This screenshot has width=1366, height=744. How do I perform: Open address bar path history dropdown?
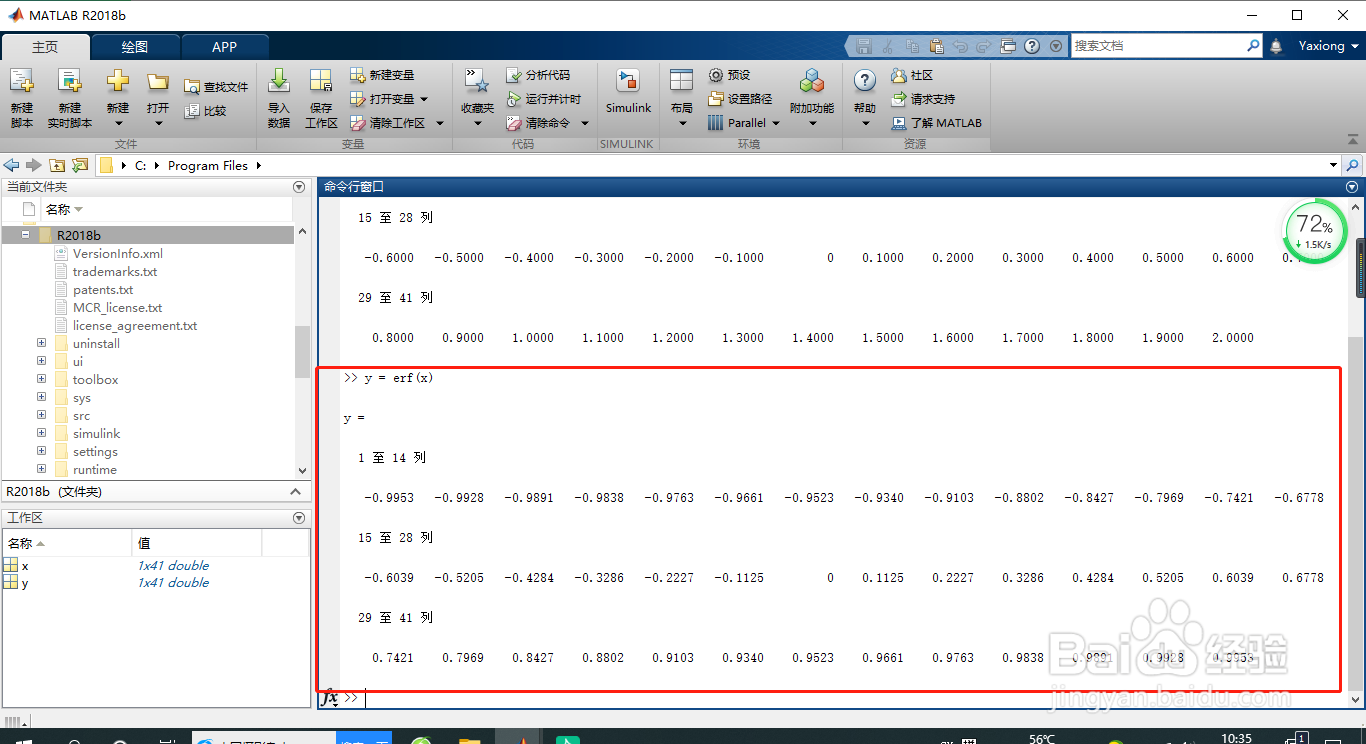coord(1333,165)
